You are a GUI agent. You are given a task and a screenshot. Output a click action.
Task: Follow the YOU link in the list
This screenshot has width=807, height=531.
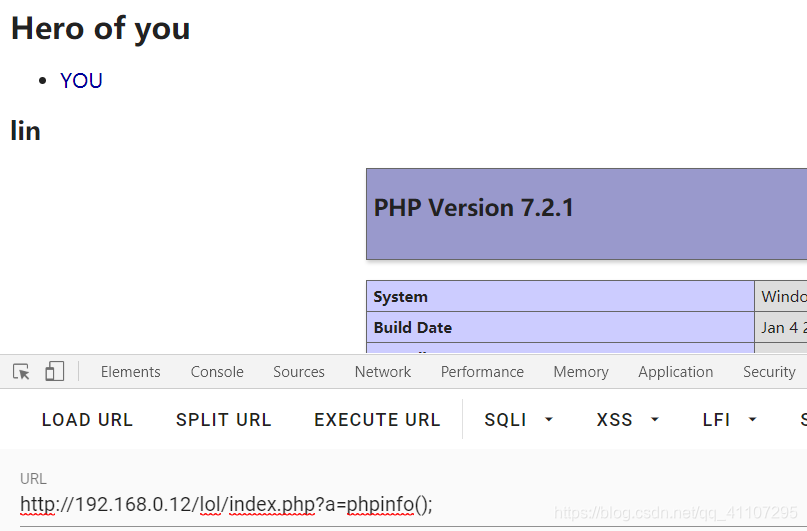81,81
